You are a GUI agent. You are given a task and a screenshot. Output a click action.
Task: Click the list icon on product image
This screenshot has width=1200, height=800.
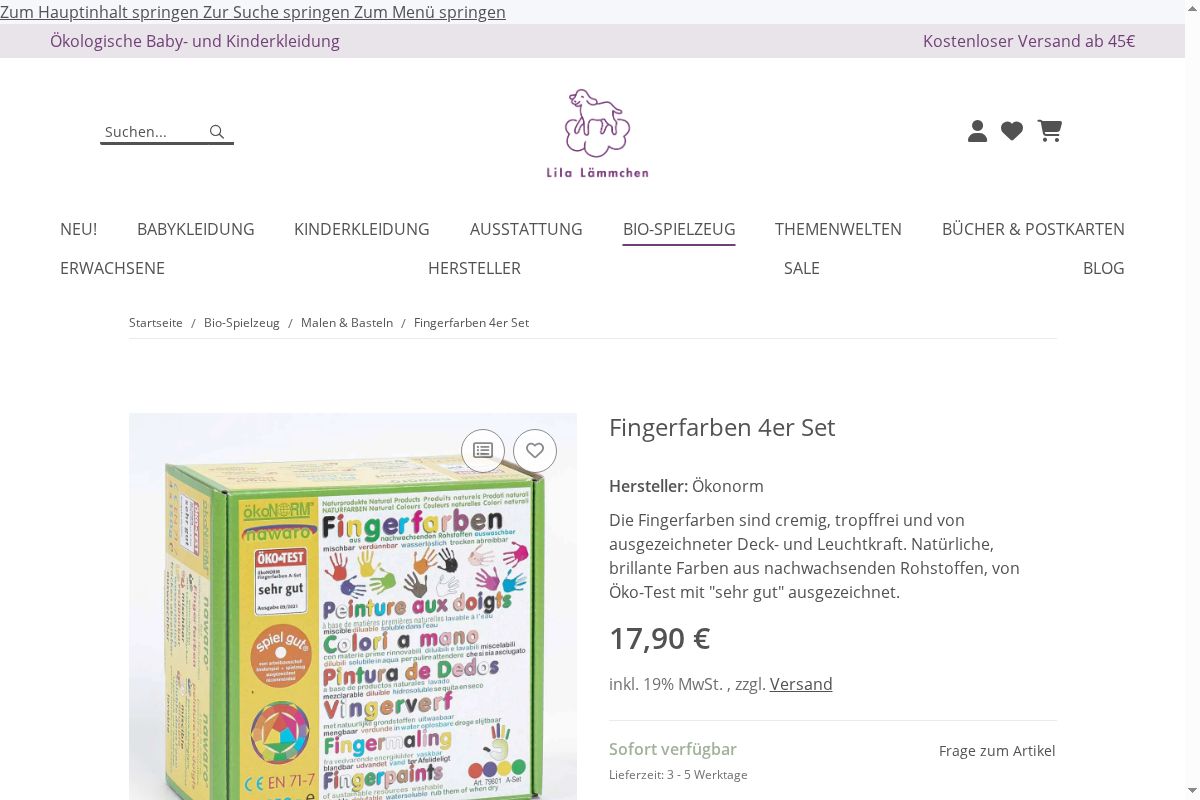point(483,450)
